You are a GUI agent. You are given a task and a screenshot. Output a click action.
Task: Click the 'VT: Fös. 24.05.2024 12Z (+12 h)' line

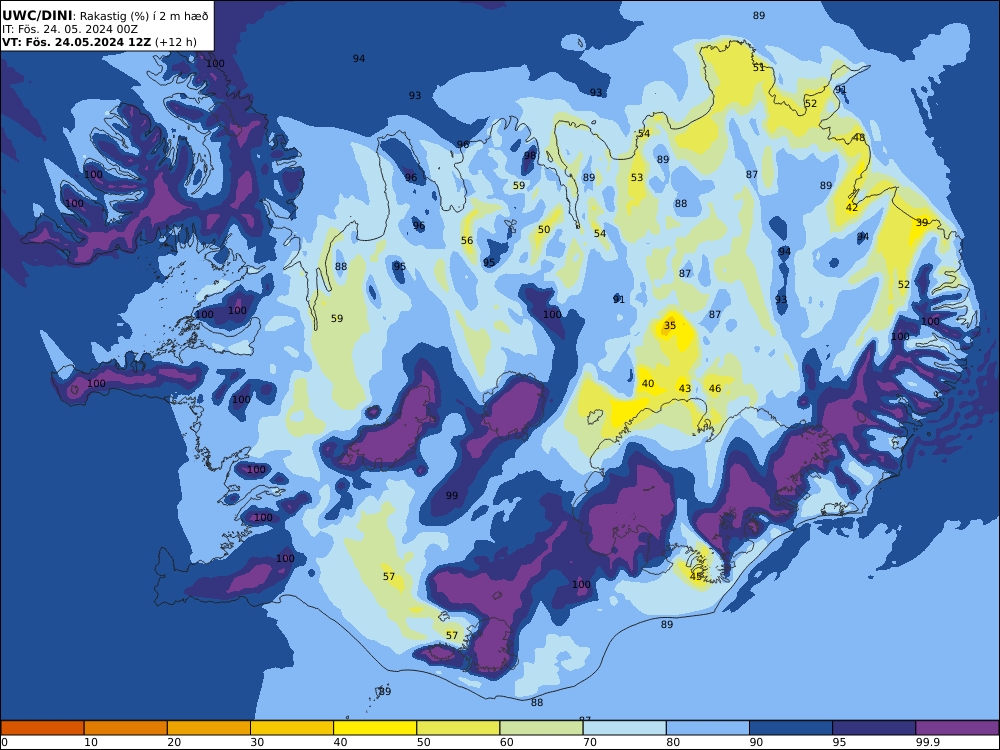tap(99, 42)
